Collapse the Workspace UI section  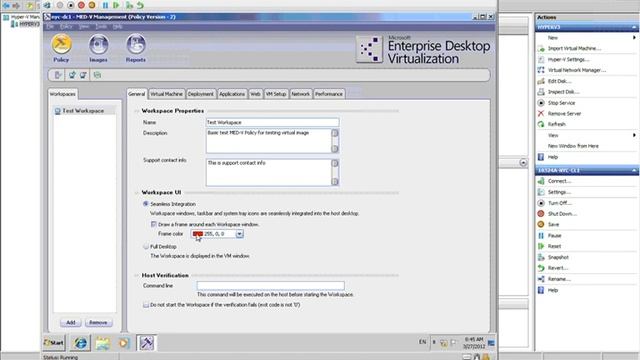[x=136, y=192]
